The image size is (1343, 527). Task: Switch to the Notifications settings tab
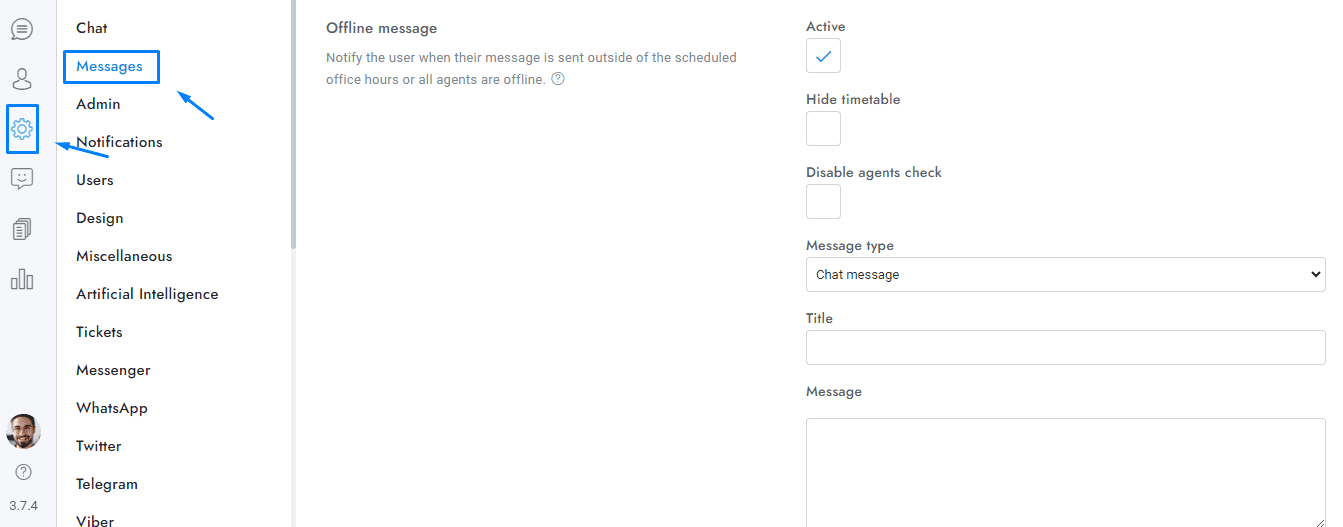pyautogui.click(x=119, y=142)
